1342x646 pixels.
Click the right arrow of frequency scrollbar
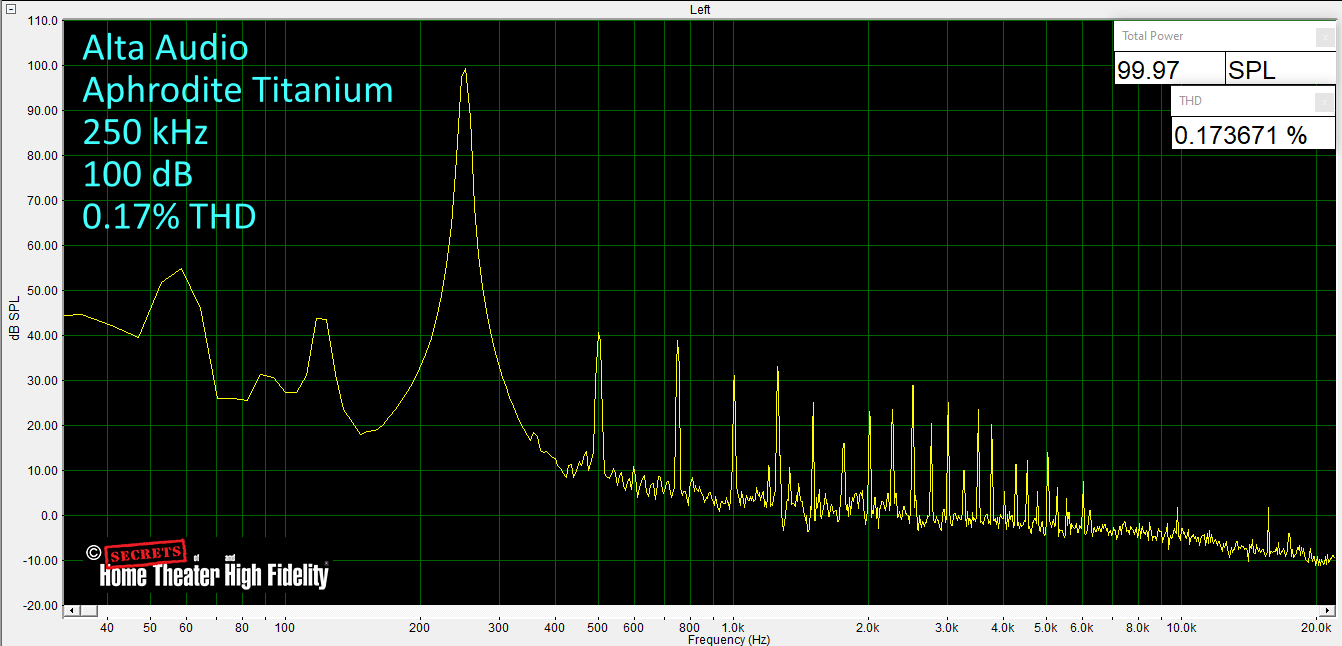point(1329,611)
